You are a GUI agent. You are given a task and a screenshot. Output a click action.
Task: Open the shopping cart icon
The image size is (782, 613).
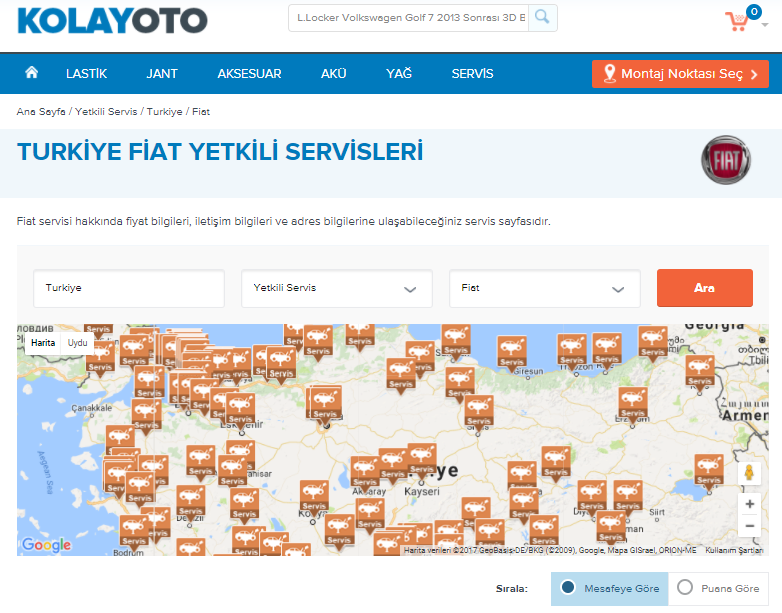[737, 21]
